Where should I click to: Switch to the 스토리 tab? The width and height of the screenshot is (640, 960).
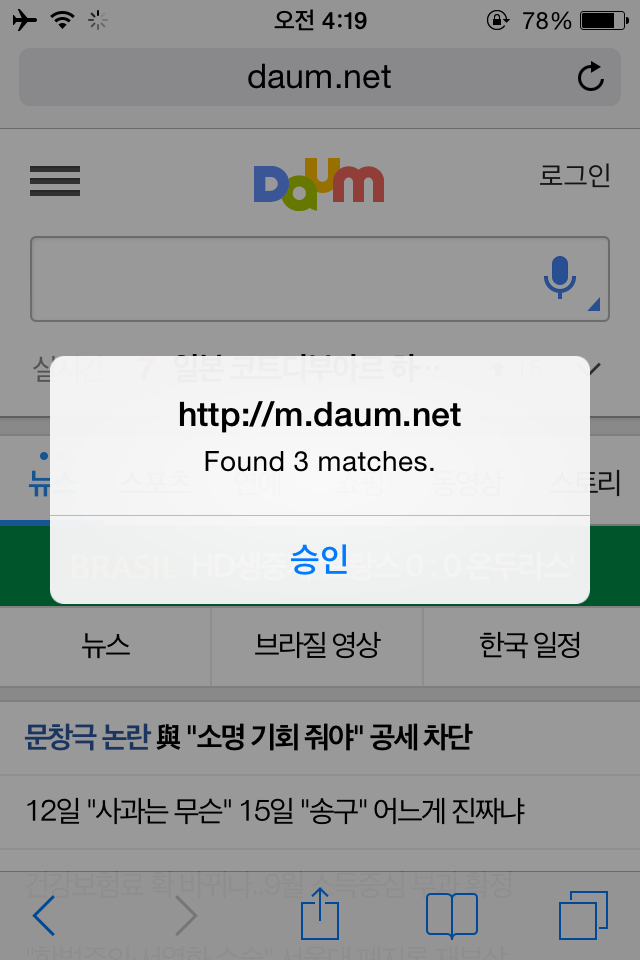[585, 483]
